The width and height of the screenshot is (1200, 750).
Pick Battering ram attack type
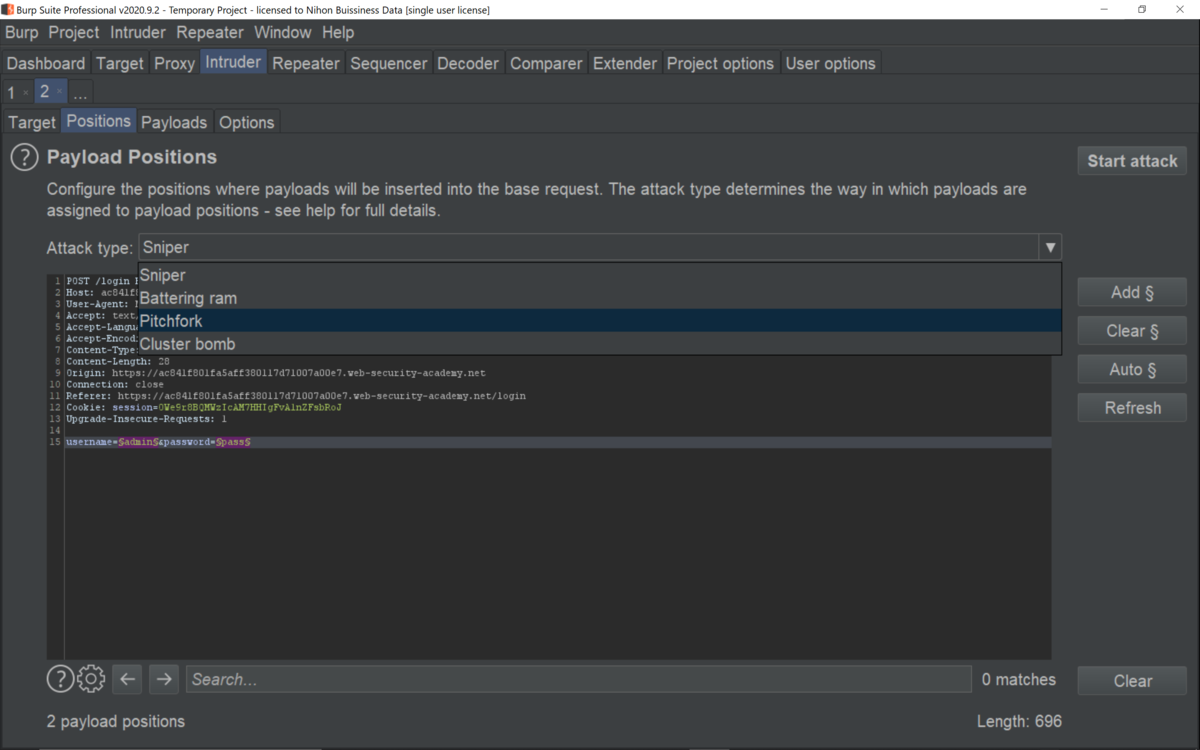point(599,298)
